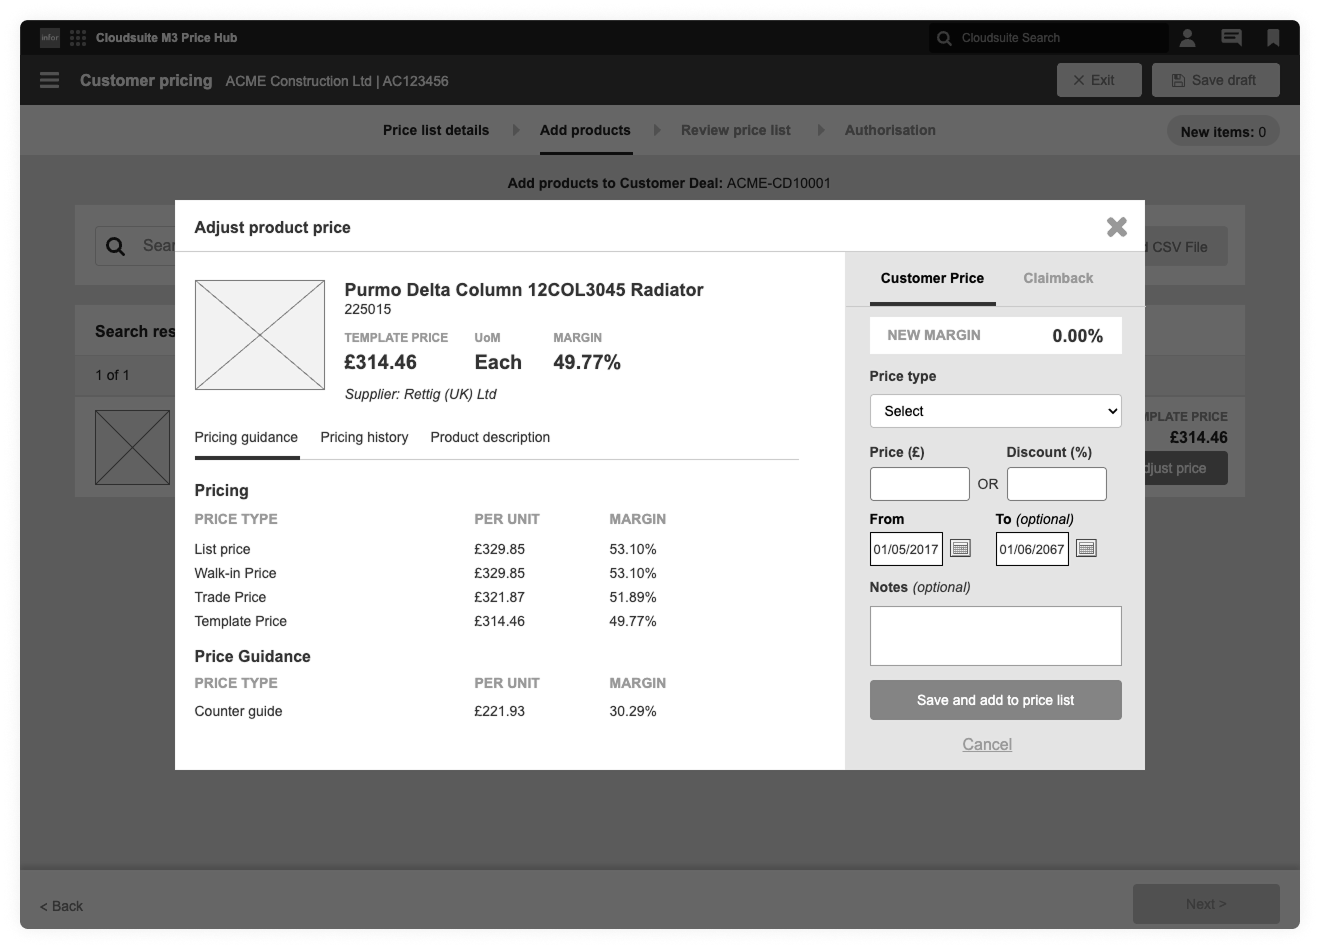Open the app launcher grid icon
The height and width of the screenshot is (949, 1320).
pos(78,38)
